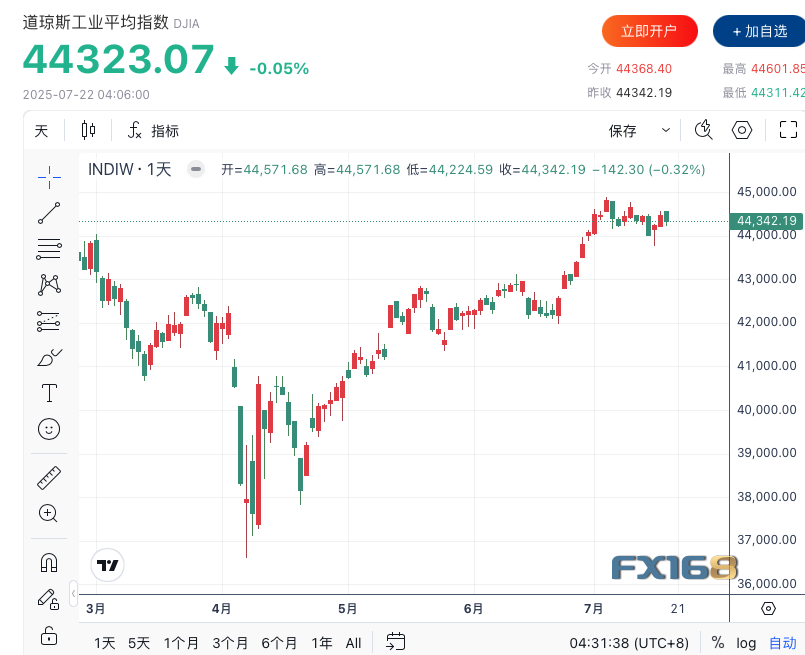Toggle log scale on price axis
This screenshot has height=655, width=805.
pyautogui.click(x=746, y=643)
